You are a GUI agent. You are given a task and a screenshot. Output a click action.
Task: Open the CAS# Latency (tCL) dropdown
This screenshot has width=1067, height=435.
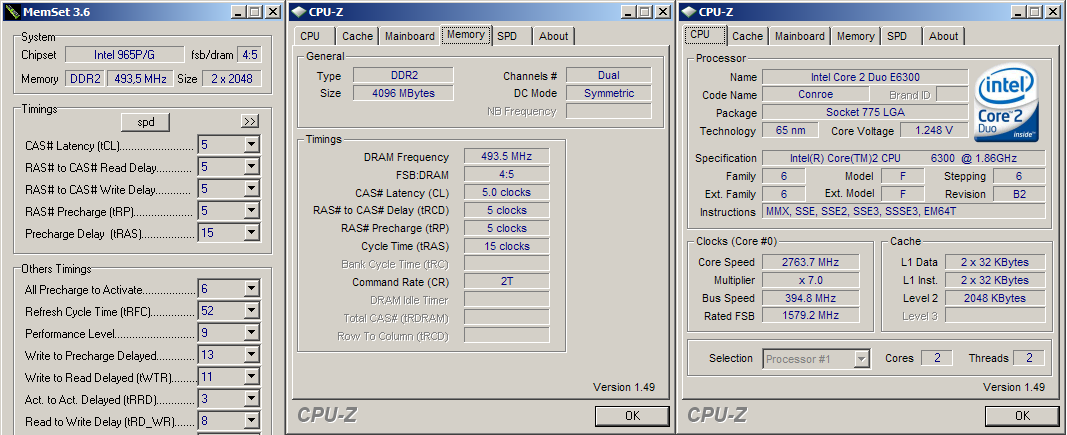click(252, 144)
